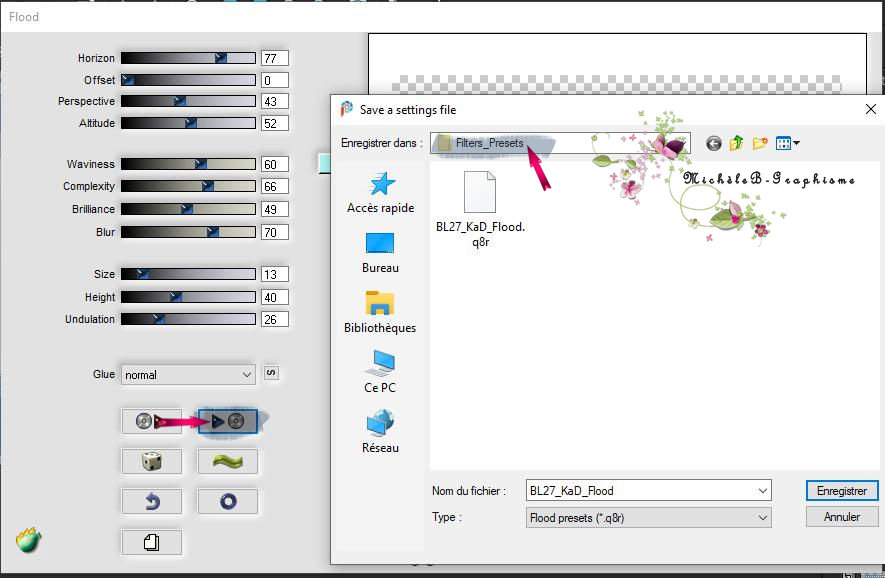Click the Annuler button
The image size is (885, 578).
pyautogui.click(x=842, y=517)
